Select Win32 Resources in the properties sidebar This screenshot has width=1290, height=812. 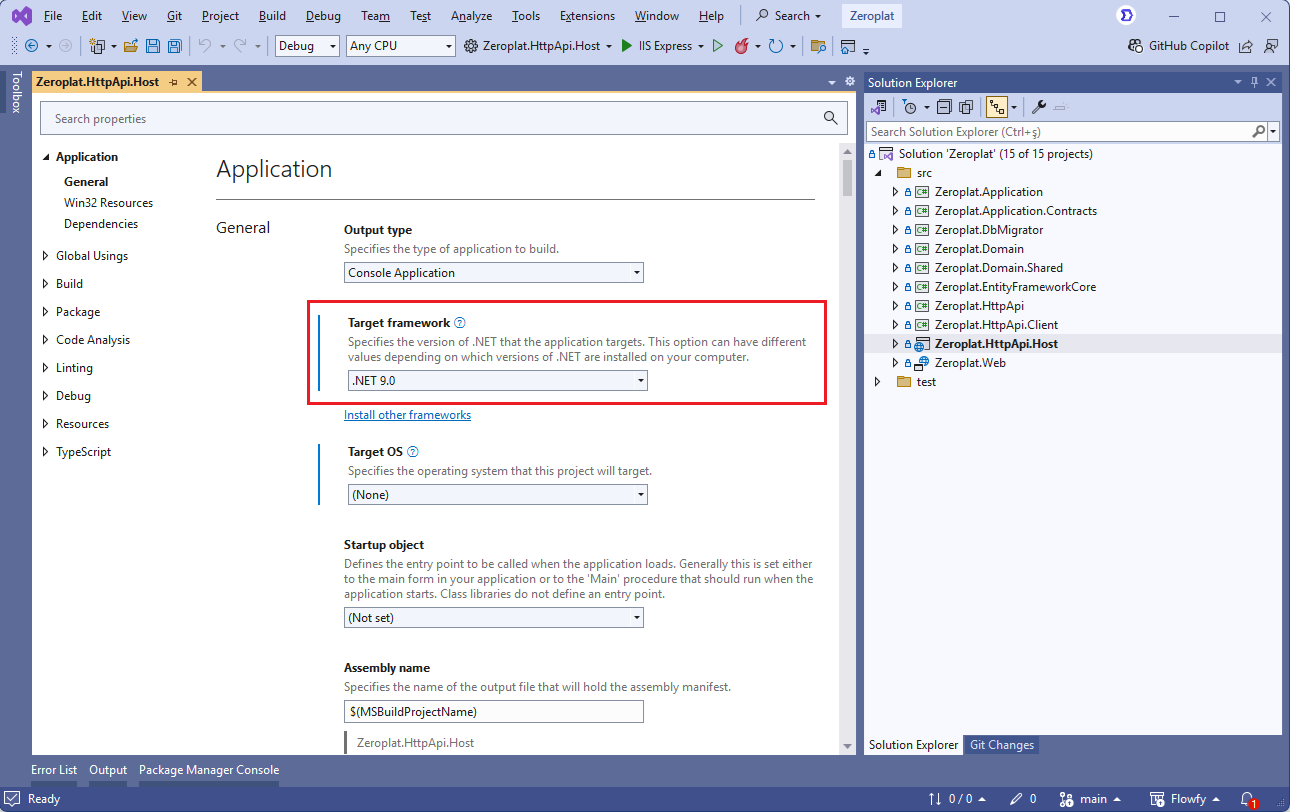coord(108,203)
